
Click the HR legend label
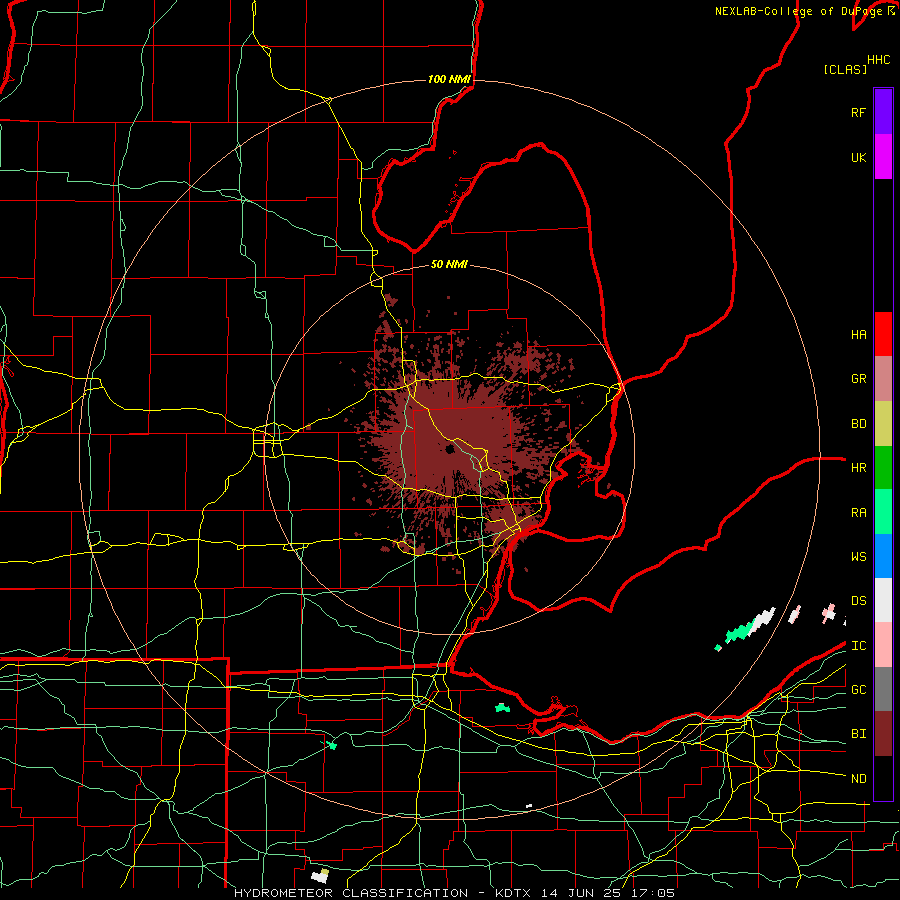(858, 468)
